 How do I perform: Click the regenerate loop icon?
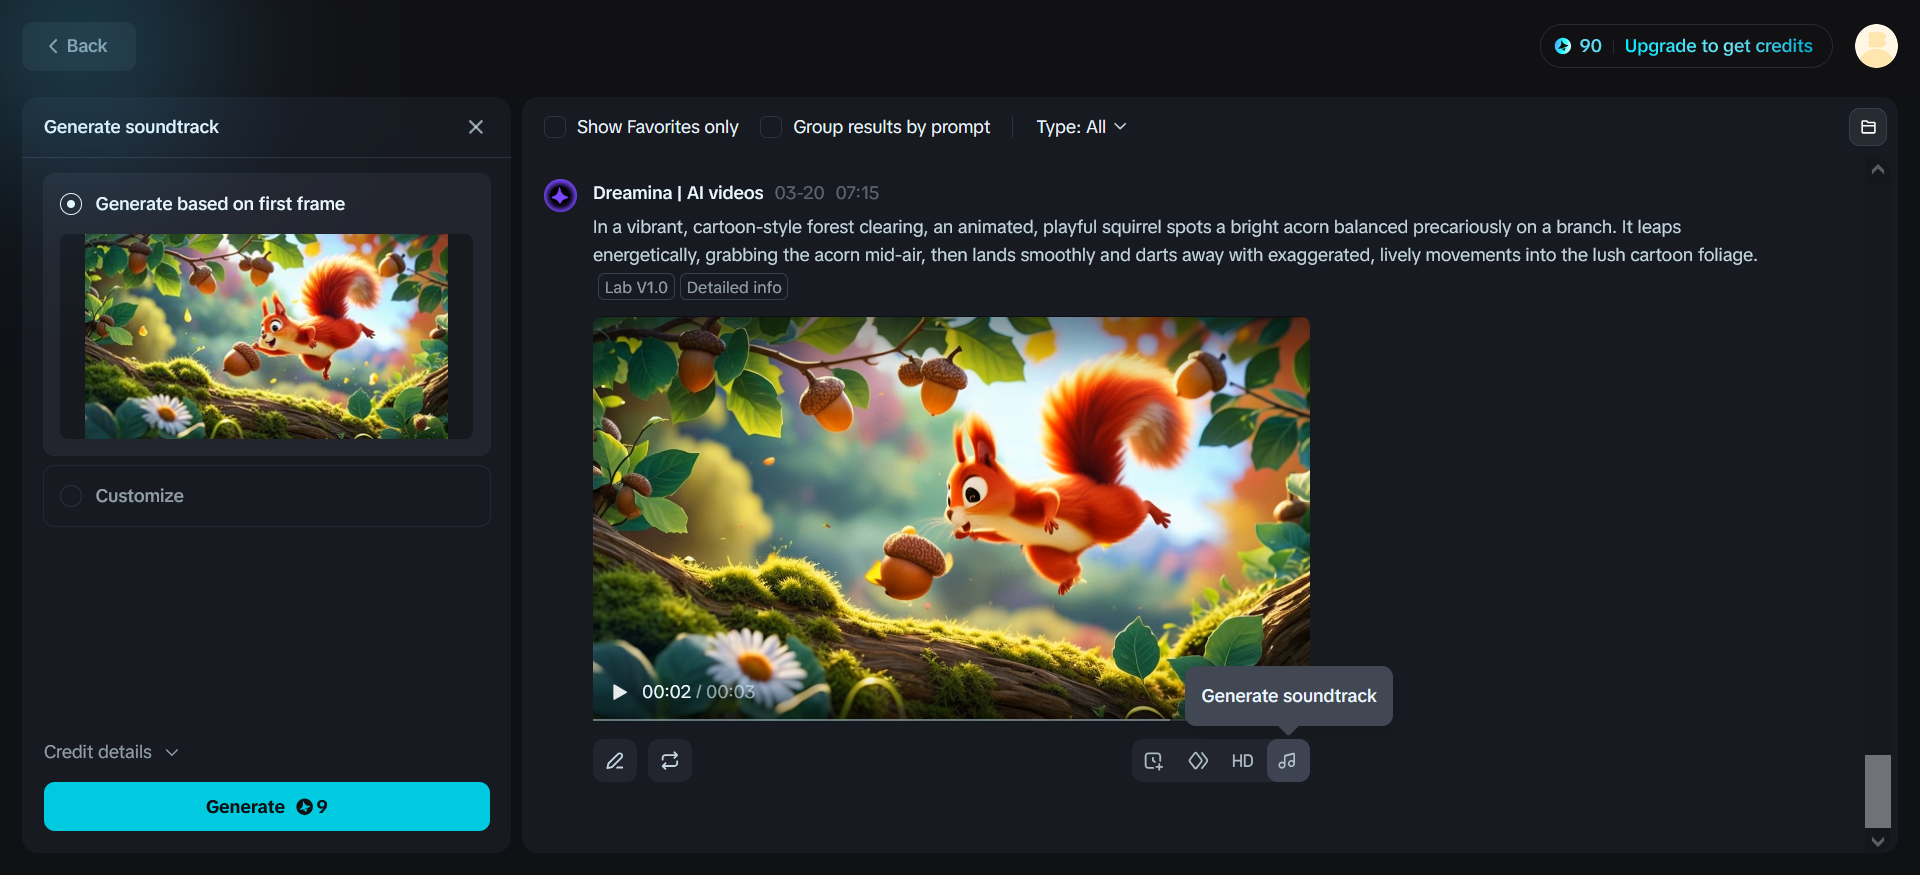(x=670, y=761)
